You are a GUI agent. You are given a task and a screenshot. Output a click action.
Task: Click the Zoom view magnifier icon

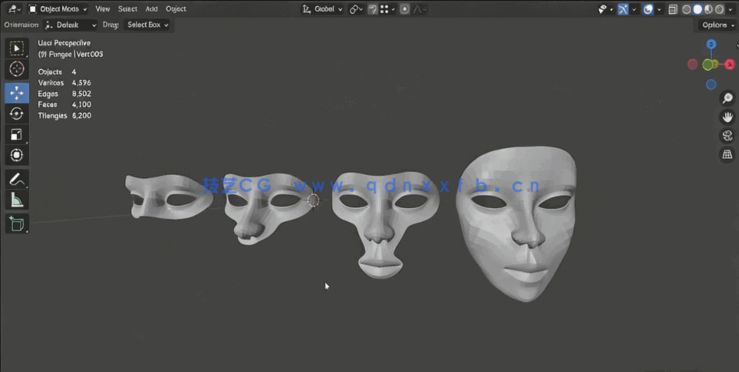tap(728, 98)
